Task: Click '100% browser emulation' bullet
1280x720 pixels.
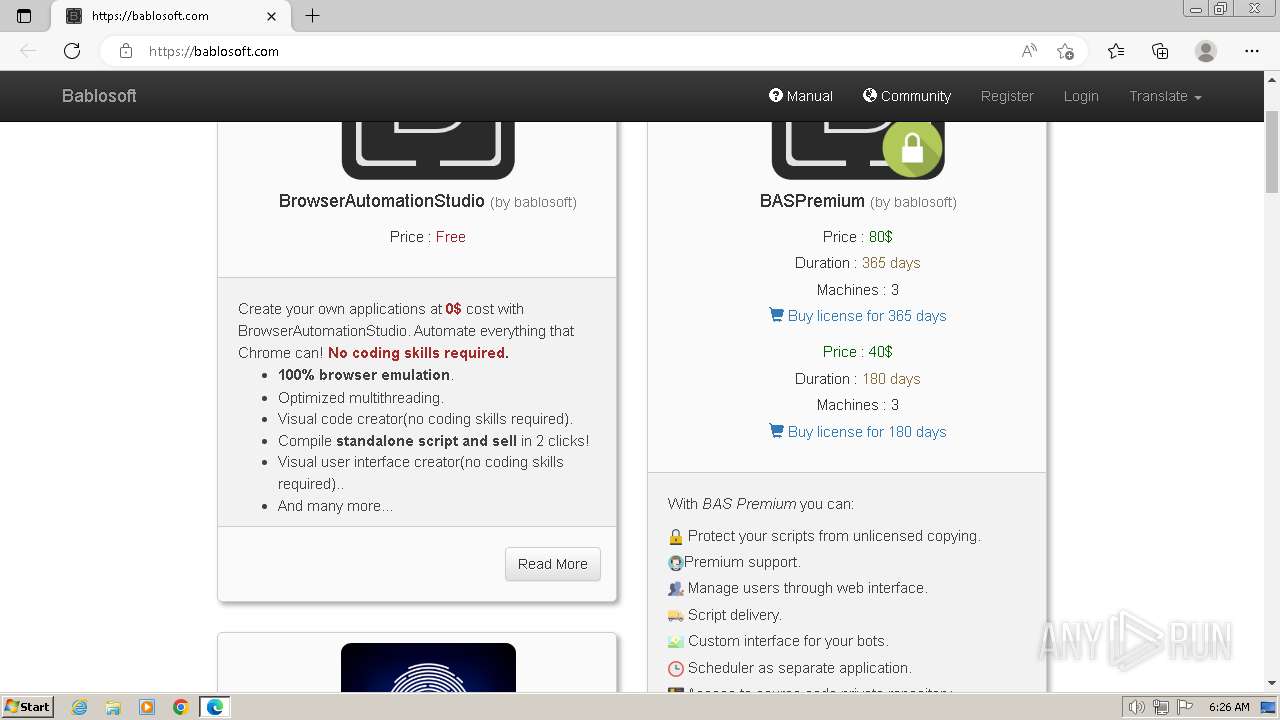Action: click(365, 375)
